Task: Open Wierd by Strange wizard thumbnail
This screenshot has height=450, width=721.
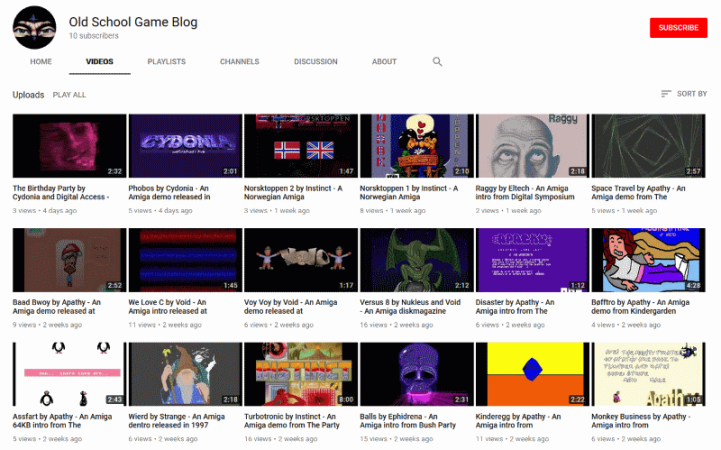Action: point(185,373)
